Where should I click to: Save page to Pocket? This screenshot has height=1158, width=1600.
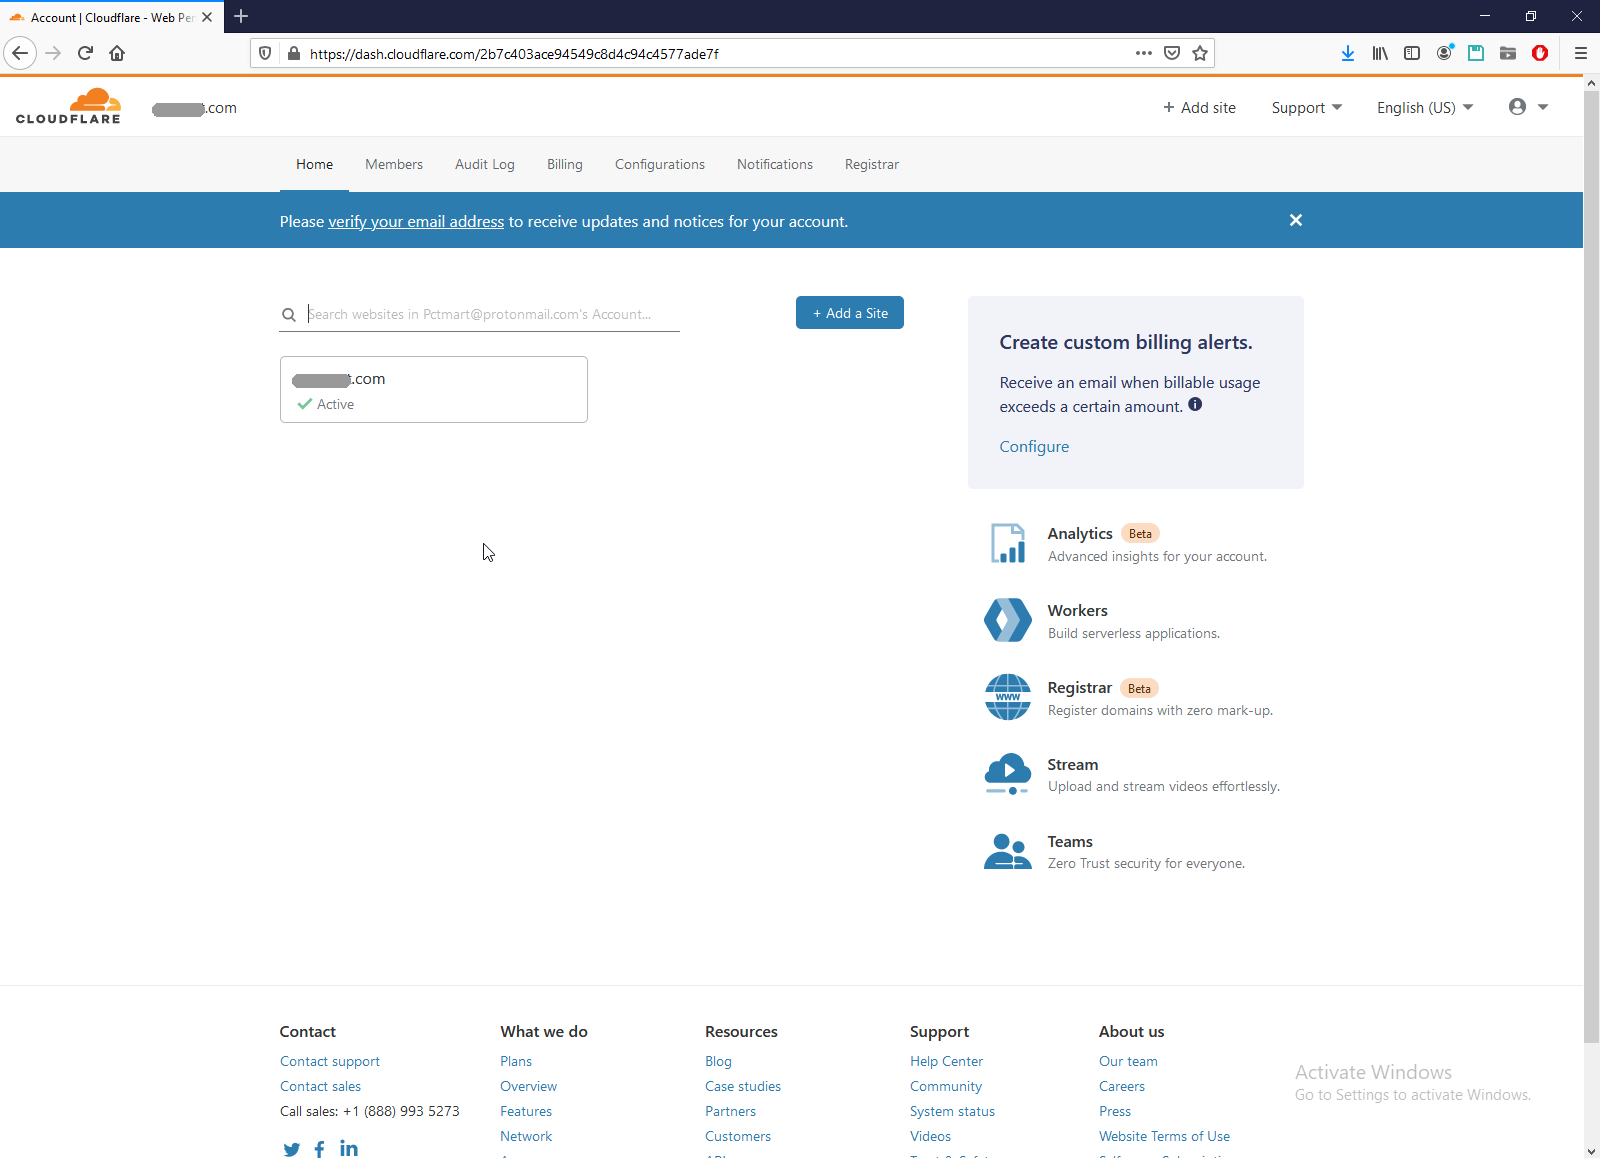[1172, 53]
